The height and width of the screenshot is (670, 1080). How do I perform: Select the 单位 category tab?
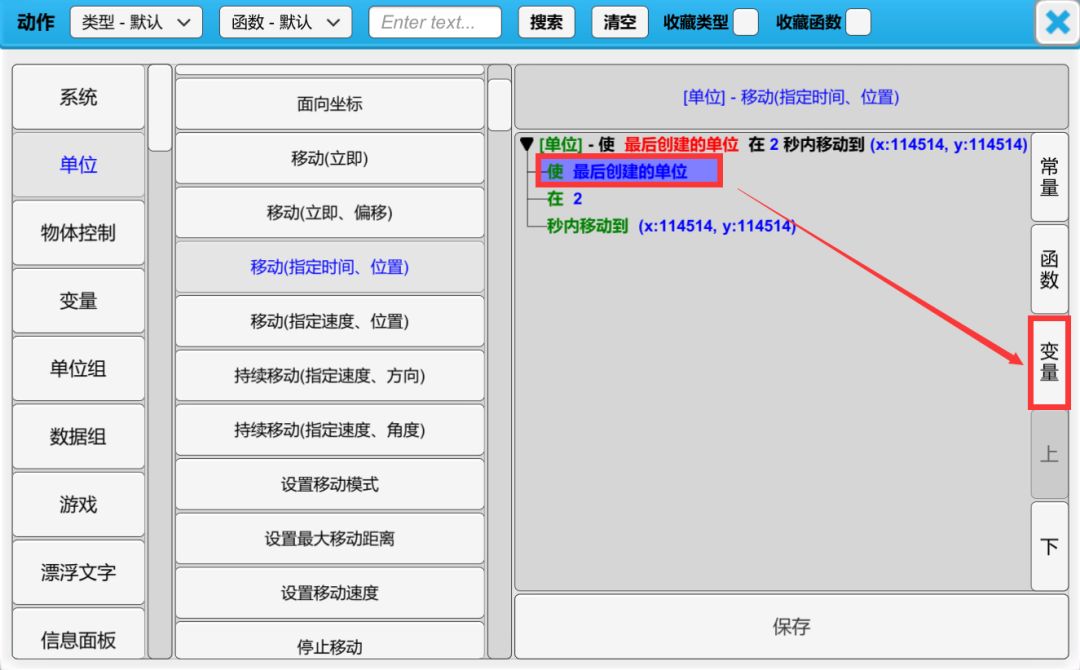coord(78,165)
